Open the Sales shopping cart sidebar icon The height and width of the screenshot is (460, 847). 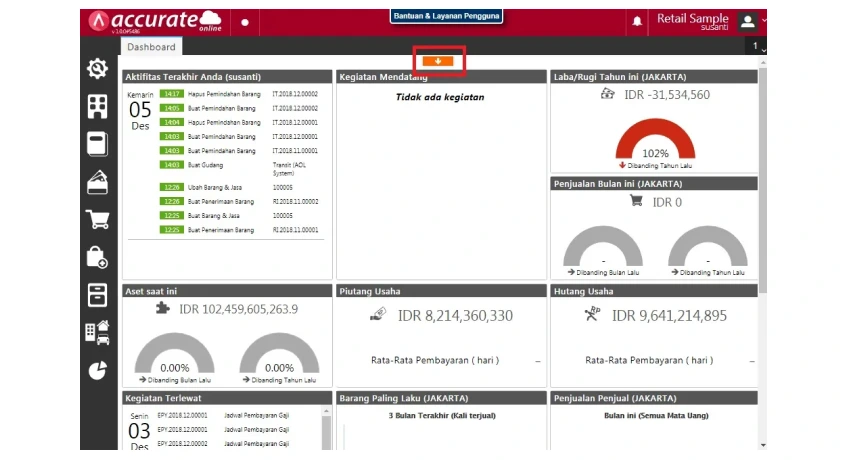pos(98,220)
